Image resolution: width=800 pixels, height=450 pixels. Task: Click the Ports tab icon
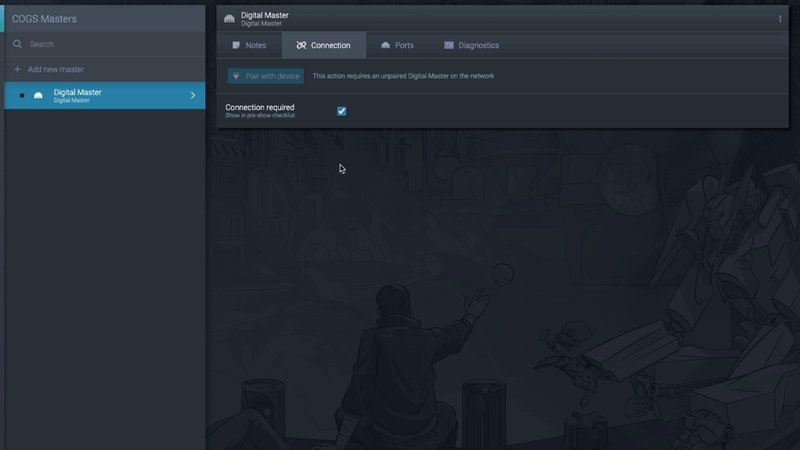click(385, 45)
